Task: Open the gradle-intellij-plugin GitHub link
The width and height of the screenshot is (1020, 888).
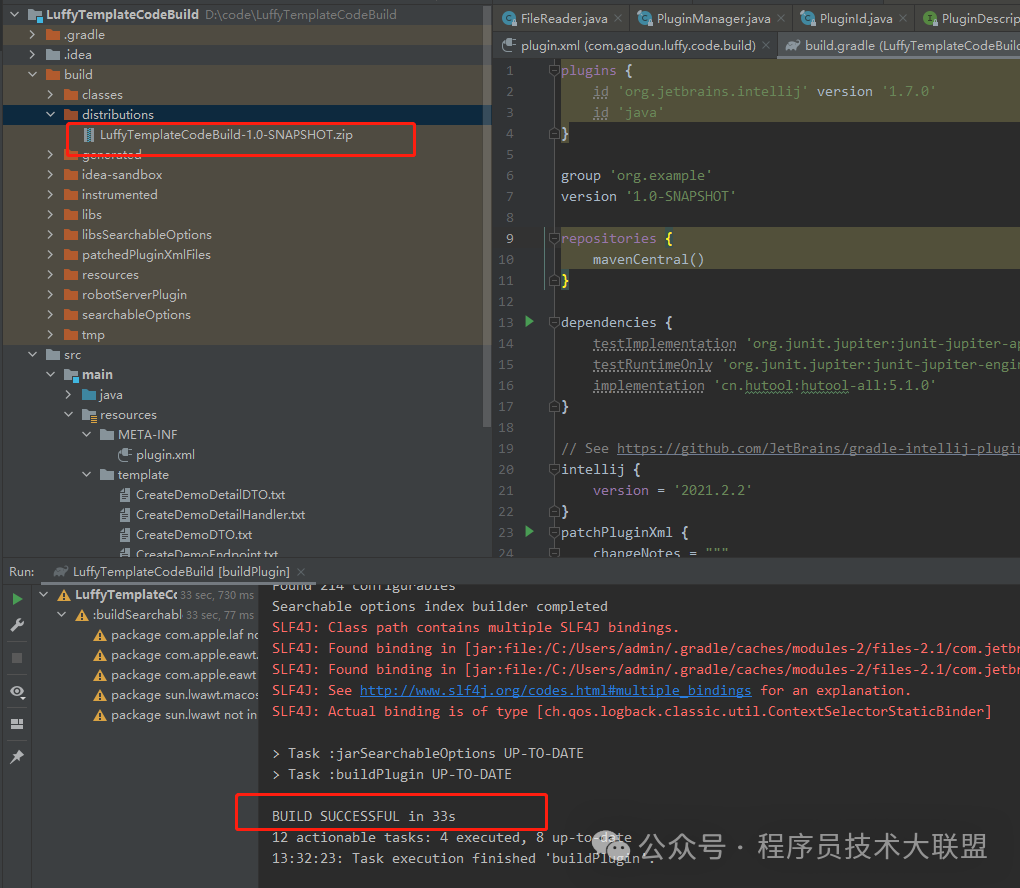Action: (x=818, y=448)
